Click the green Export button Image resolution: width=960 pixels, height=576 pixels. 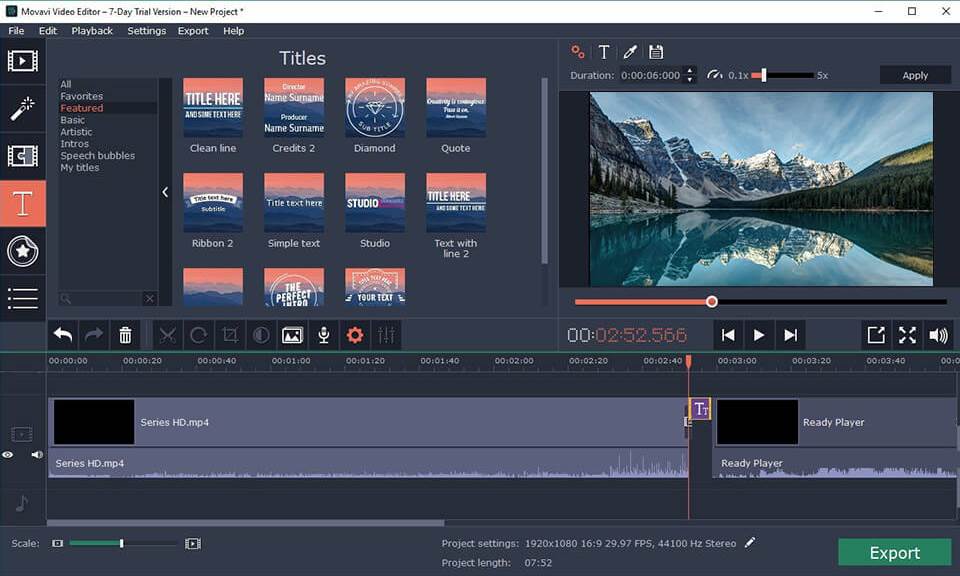pyautogui.click(x=894, y=553)
